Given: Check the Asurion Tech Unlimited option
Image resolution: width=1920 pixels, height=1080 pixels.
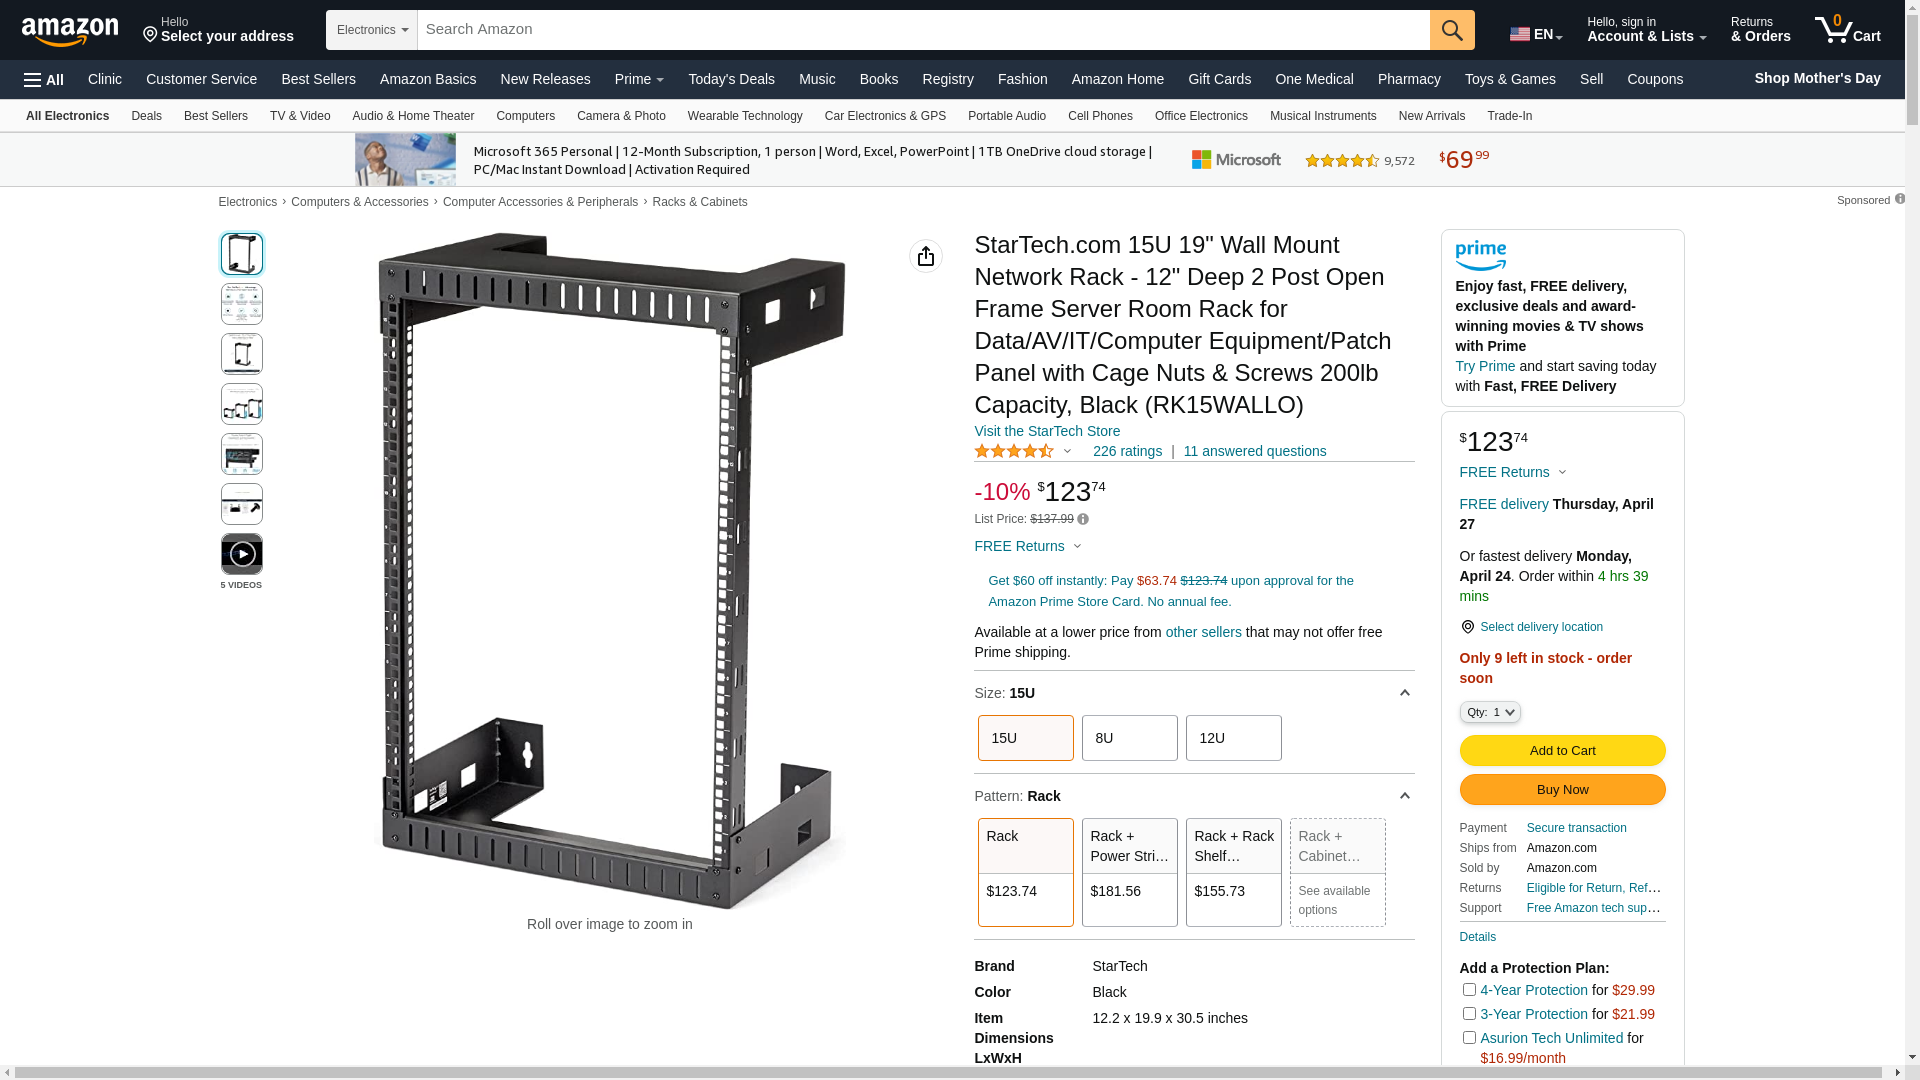Looking at the screenshot, I should [1469, 1037].
